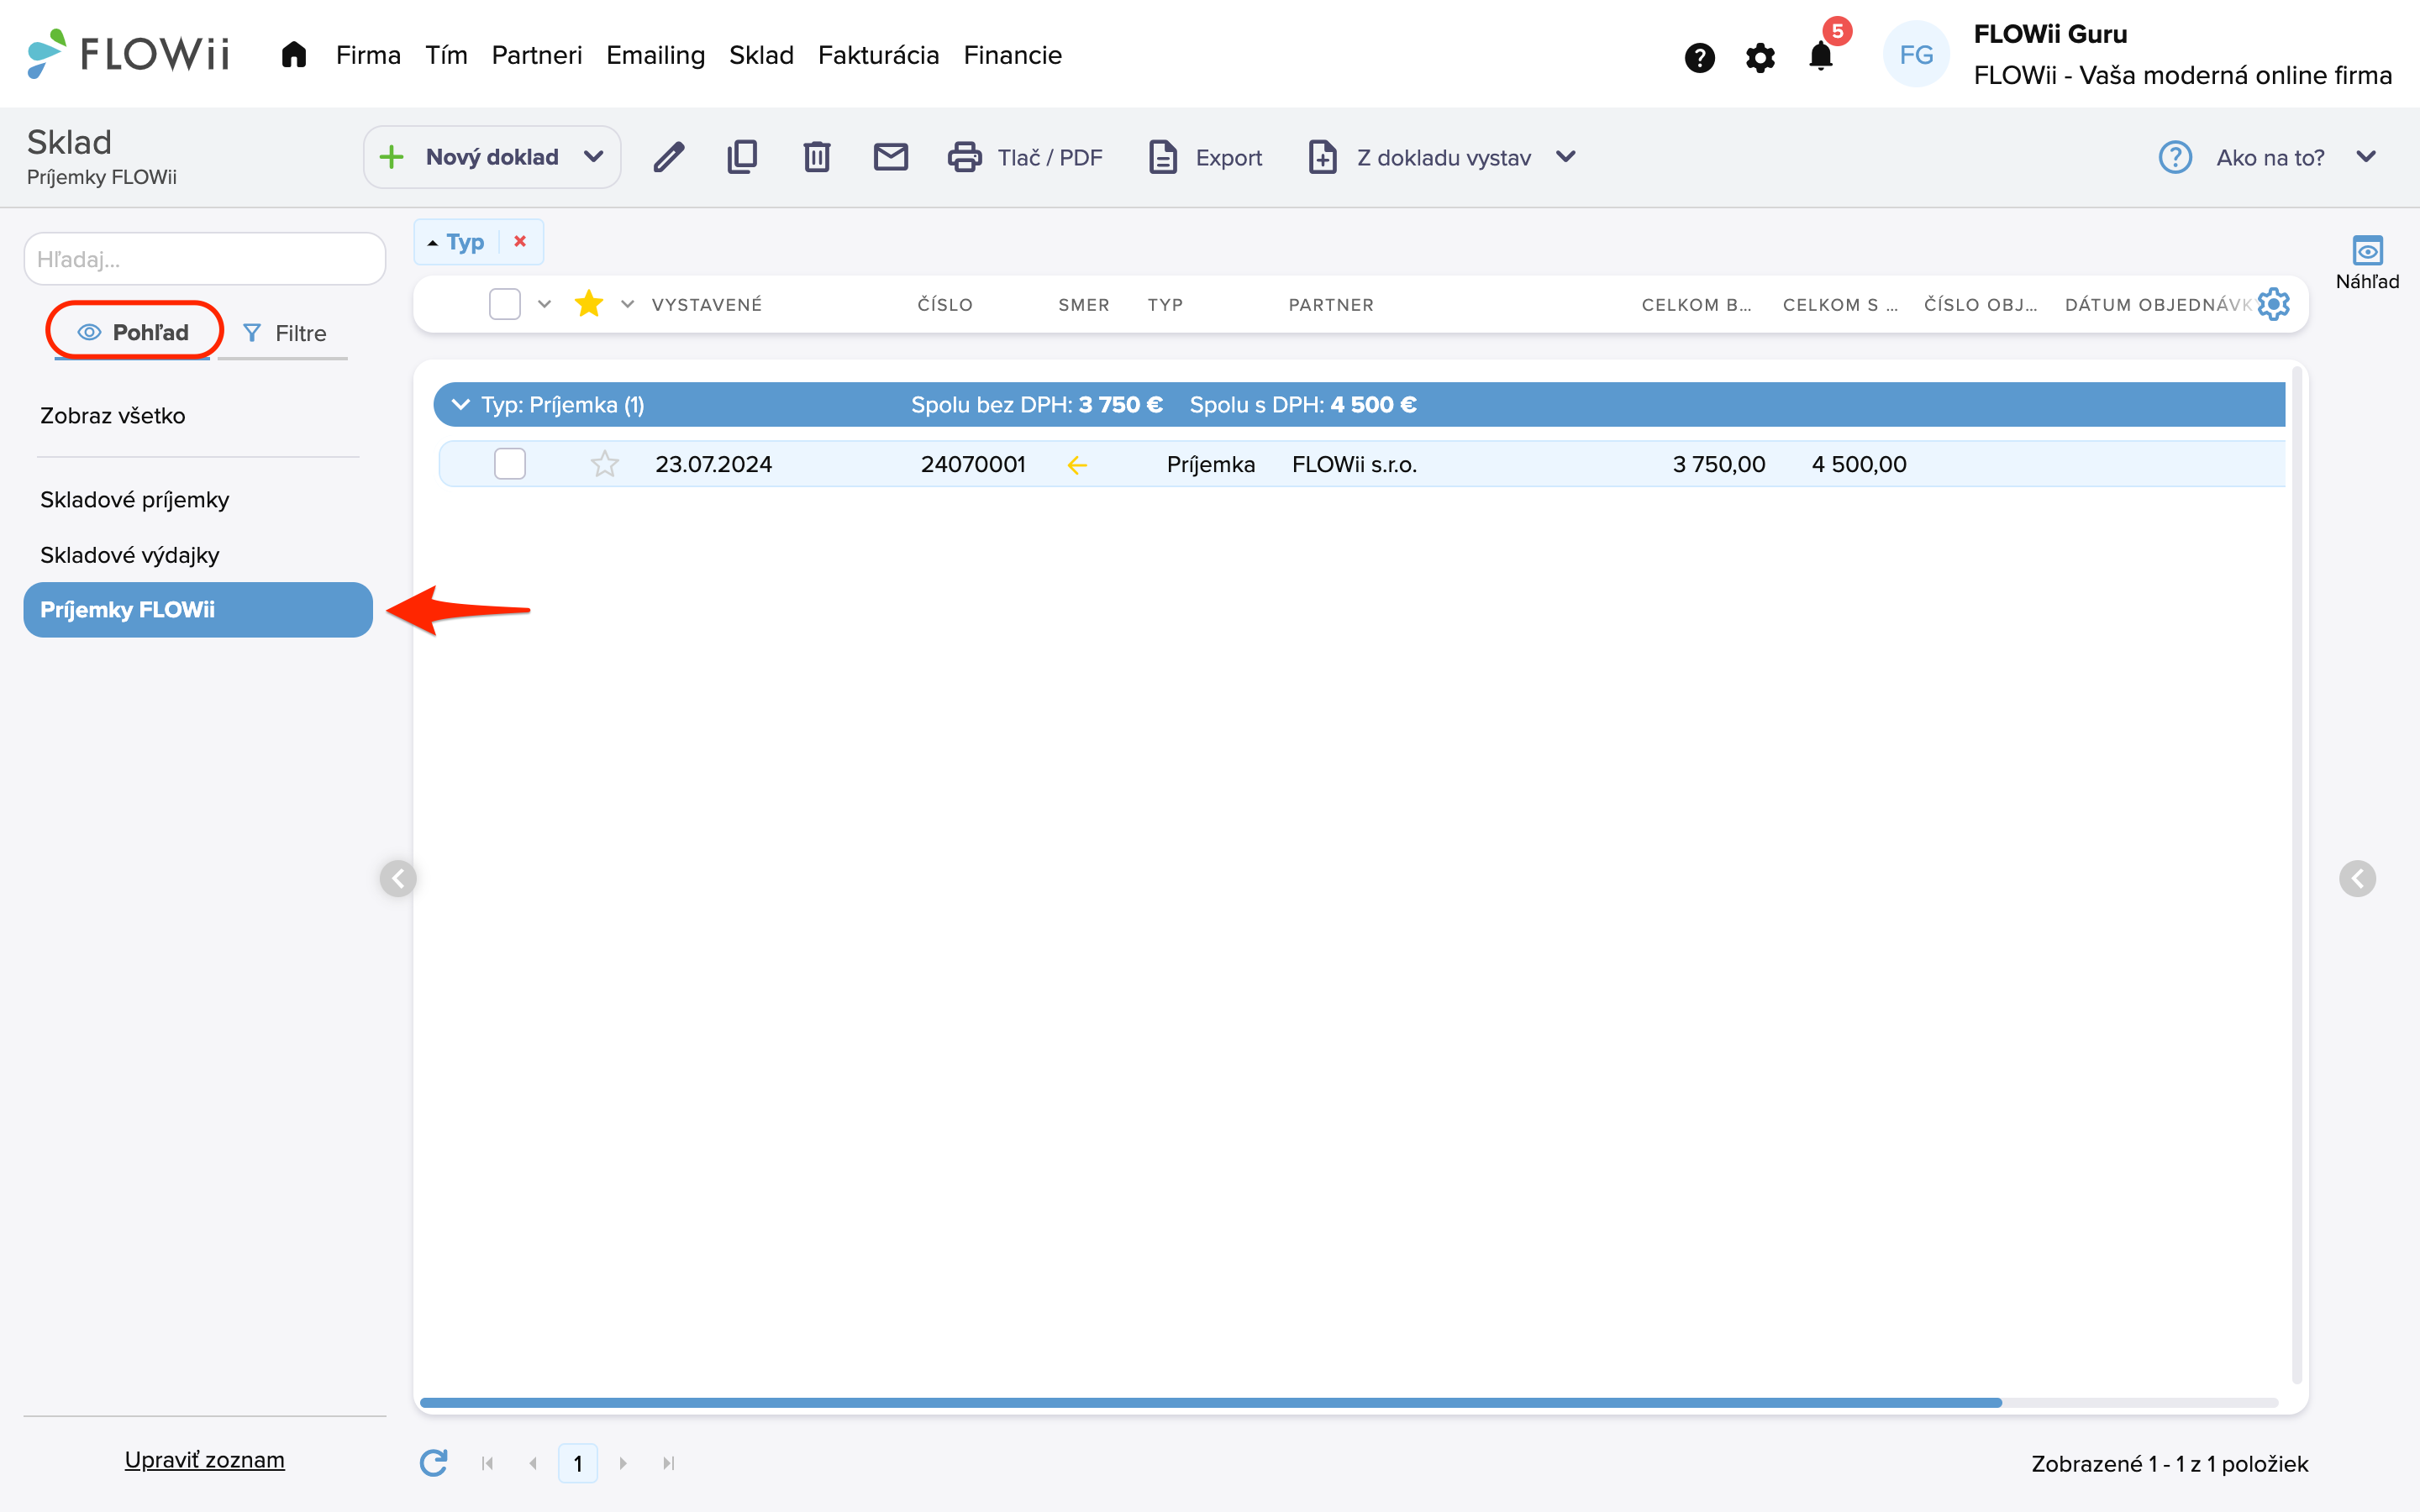Click the FLOWii logo
2420x1512 pixels.
[129, 53]
